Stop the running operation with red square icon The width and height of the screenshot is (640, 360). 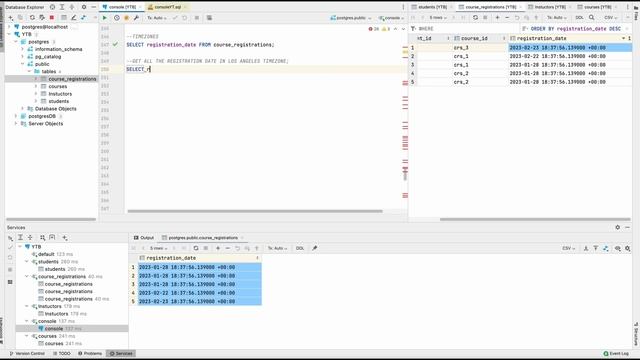pyautogui.click(x=52, y=18)
